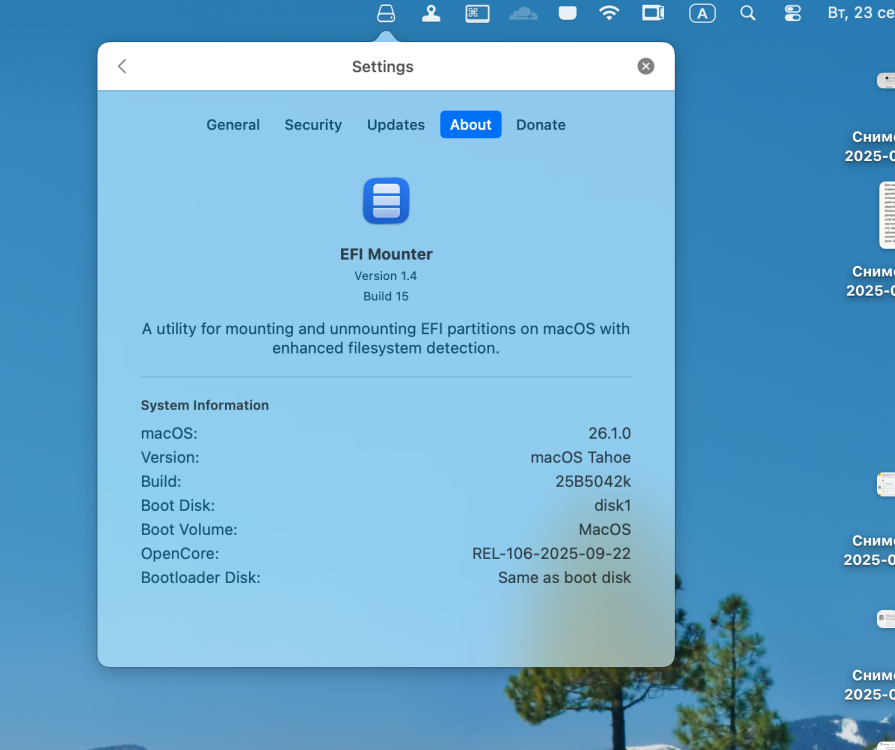Select the Updates tab
This screenshot has height=750, width=895.
tap(396, 124)
